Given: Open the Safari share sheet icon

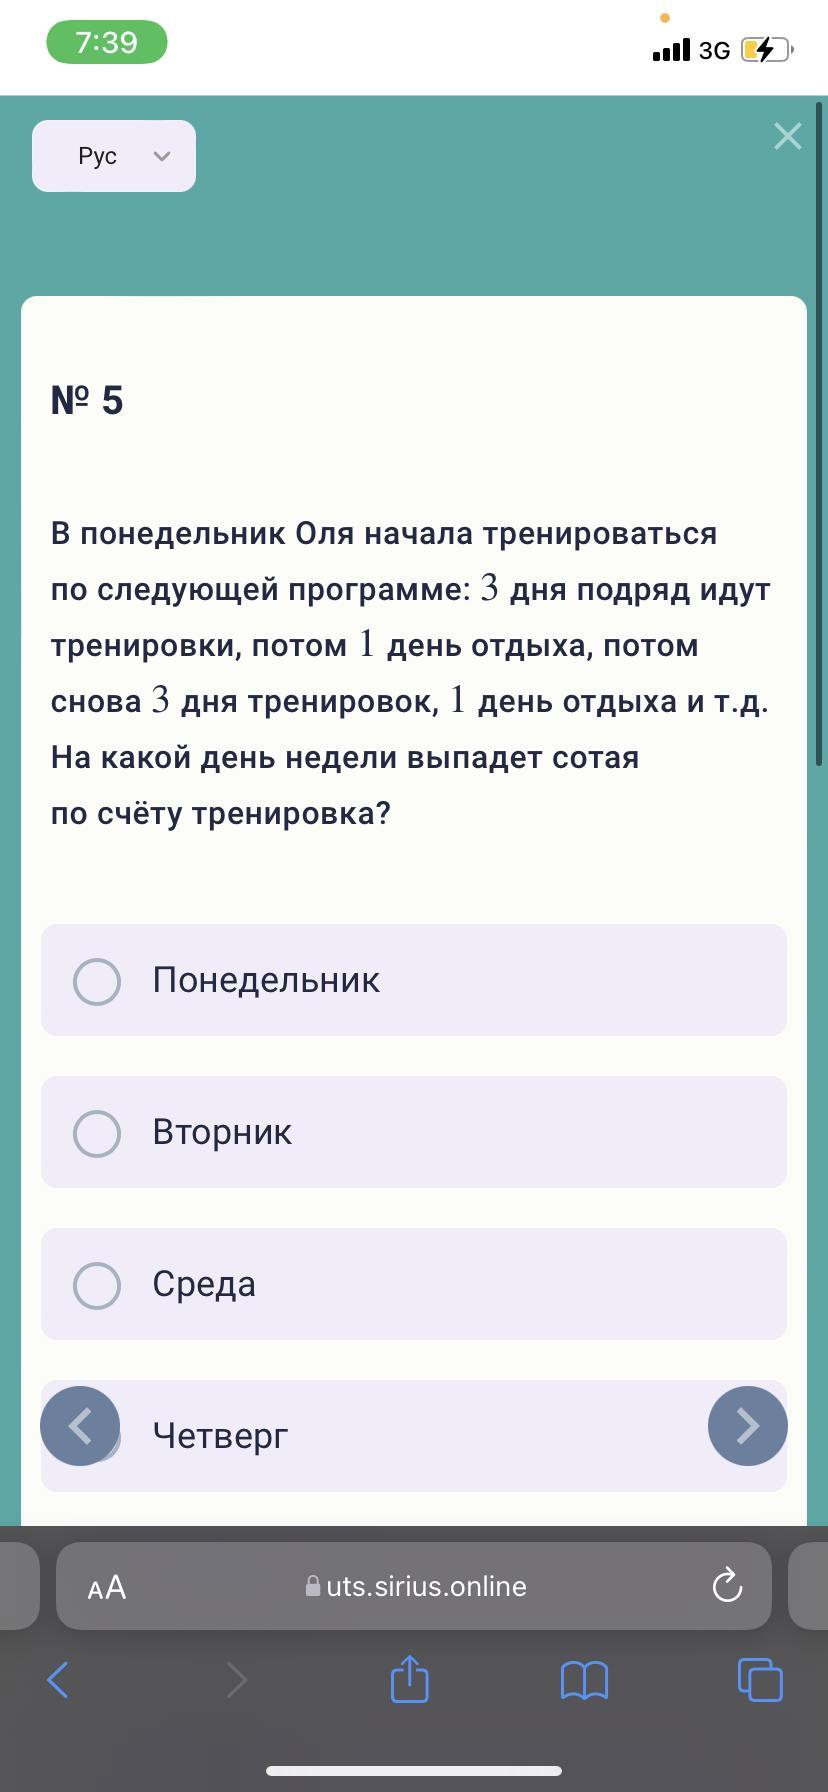Looking at the screenshot, I should point(409,1678).
